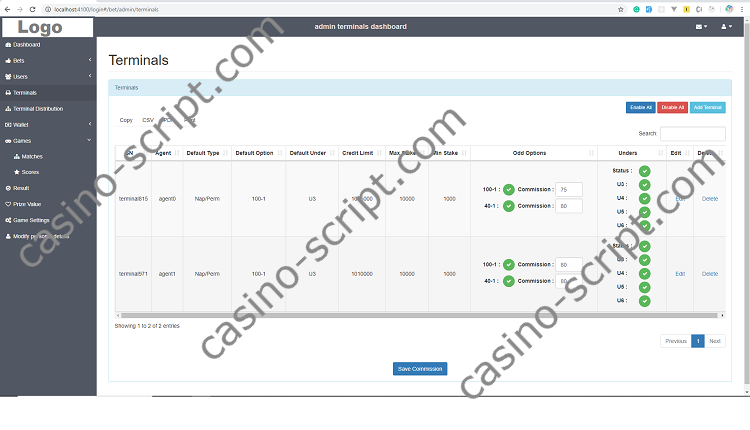The image size is (750, 430).
Task: Click the Save Commission button
Action: pos(420,369)
